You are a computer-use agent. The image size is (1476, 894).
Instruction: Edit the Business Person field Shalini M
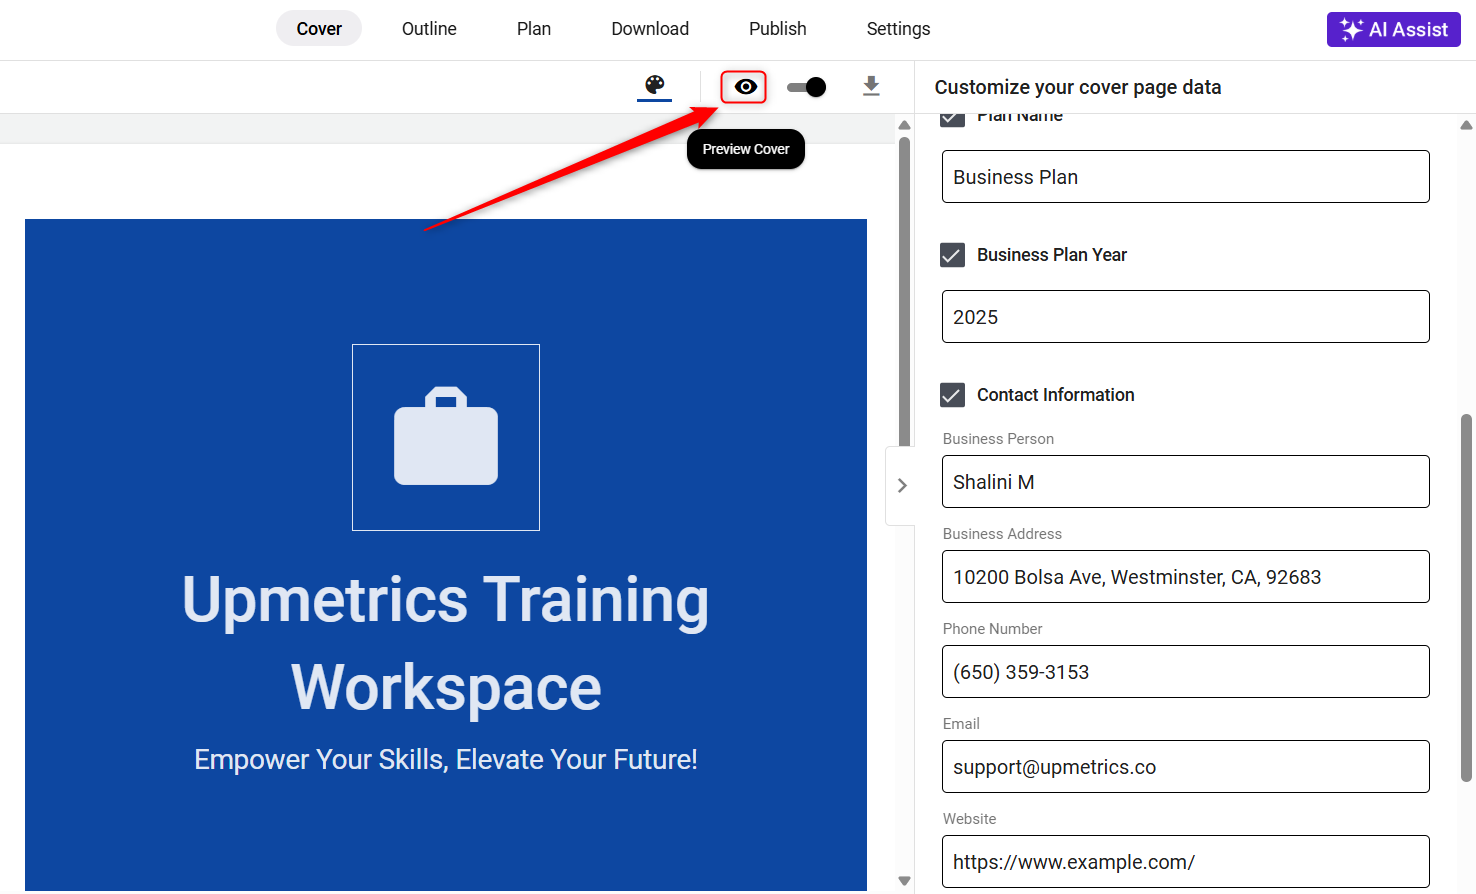pyautogui.click(x=1185, y=482)
